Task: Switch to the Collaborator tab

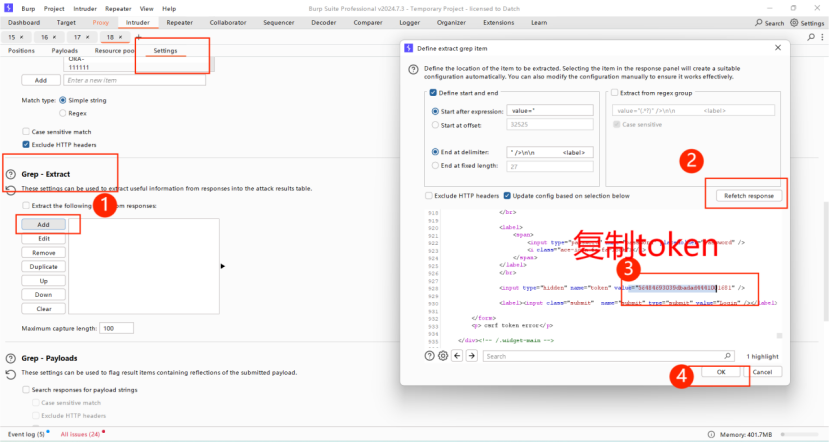Action: point(228,23)
